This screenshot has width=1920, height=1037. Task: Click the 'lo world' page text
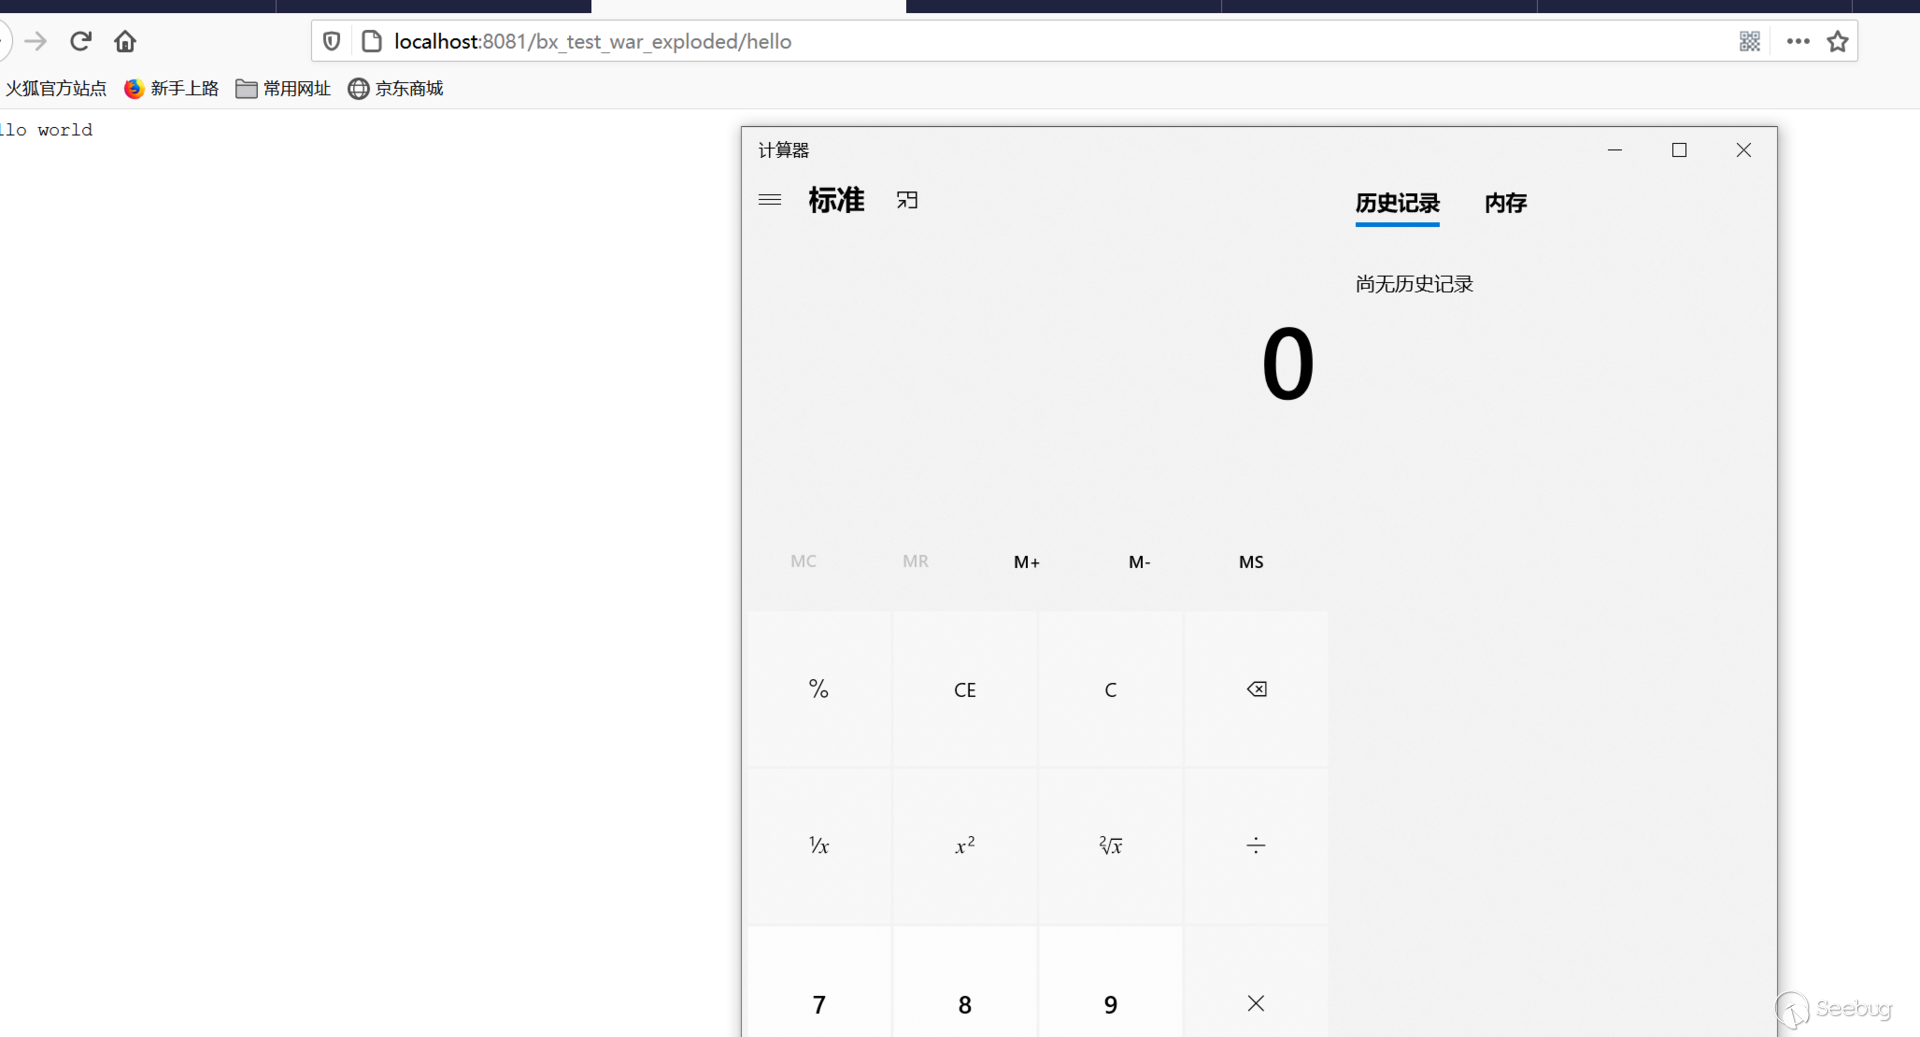coord(46,130)
